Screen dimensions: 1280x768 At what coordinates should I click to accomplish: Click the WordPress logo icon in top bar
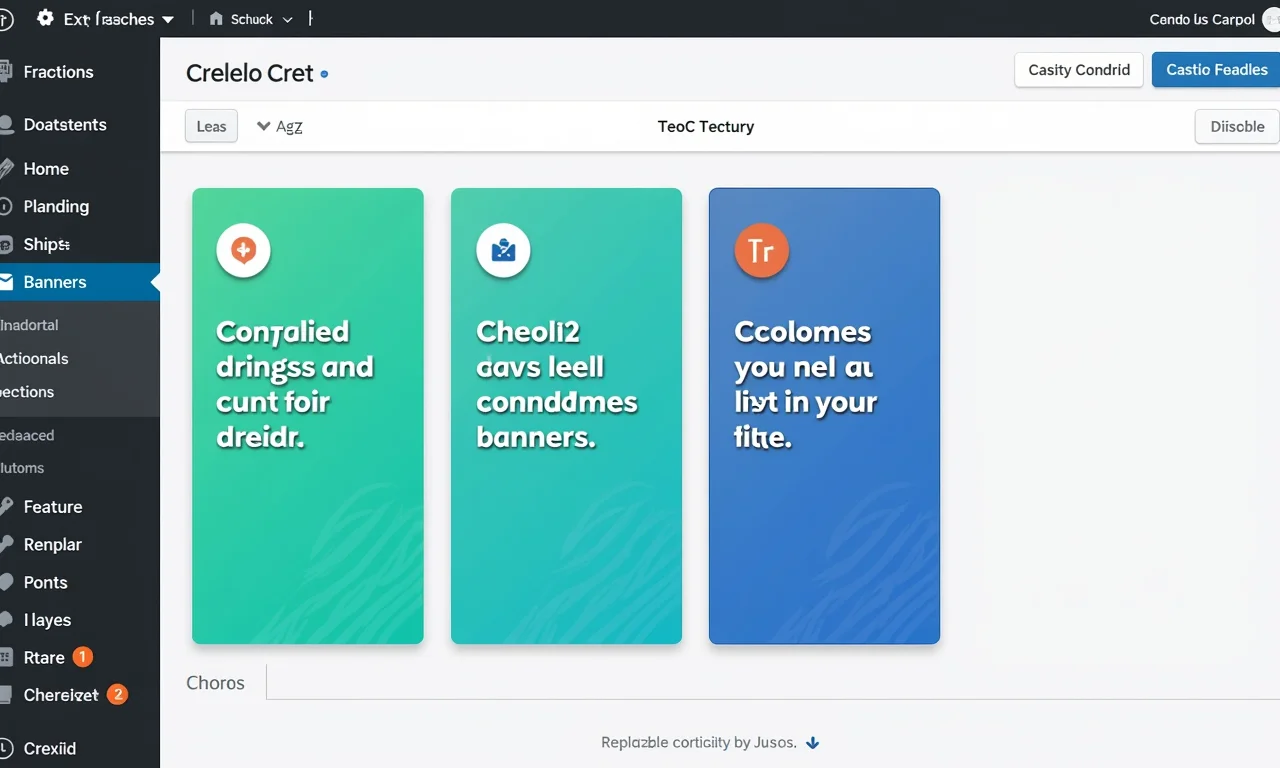(6, 19)
